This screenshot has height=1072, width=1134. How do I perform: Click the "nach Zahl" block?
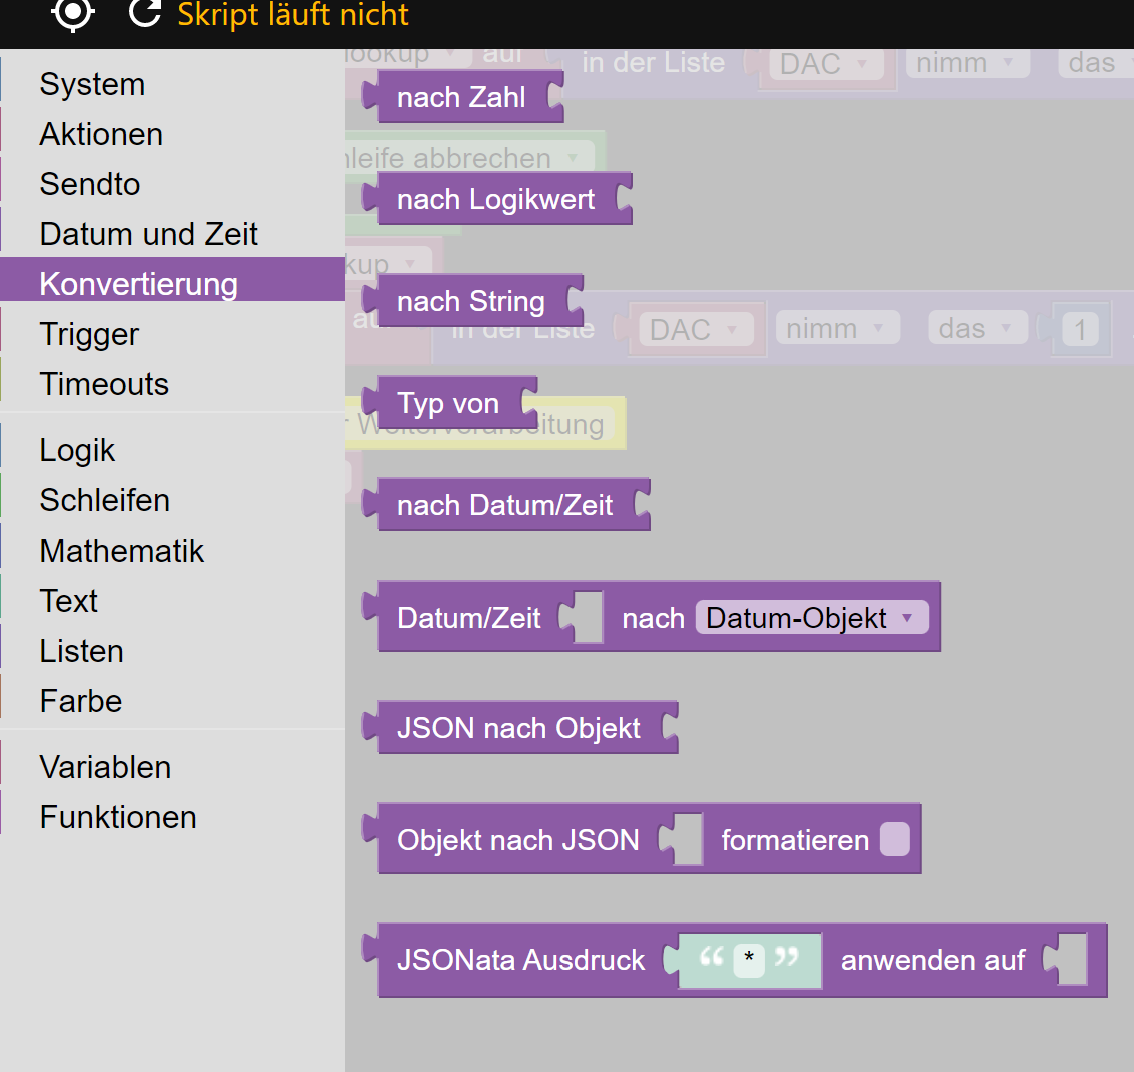(461, 98)
